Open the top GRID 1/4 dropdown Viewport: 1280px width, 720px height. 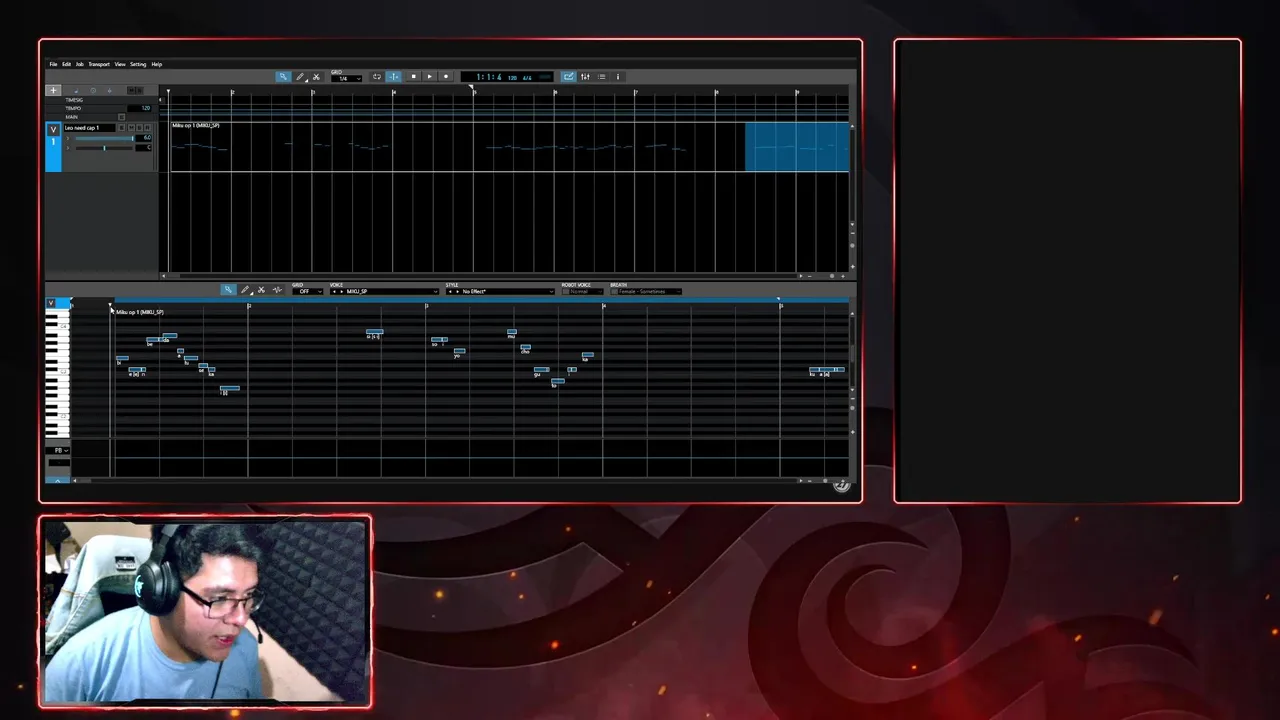(346, 79)
